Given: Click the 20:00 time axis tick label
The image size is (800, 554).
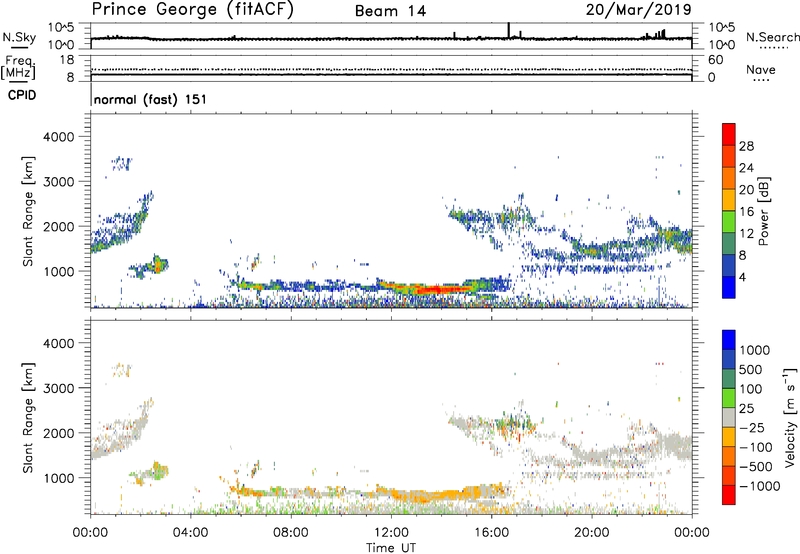Looking at the screenshot, I should 591,533.
